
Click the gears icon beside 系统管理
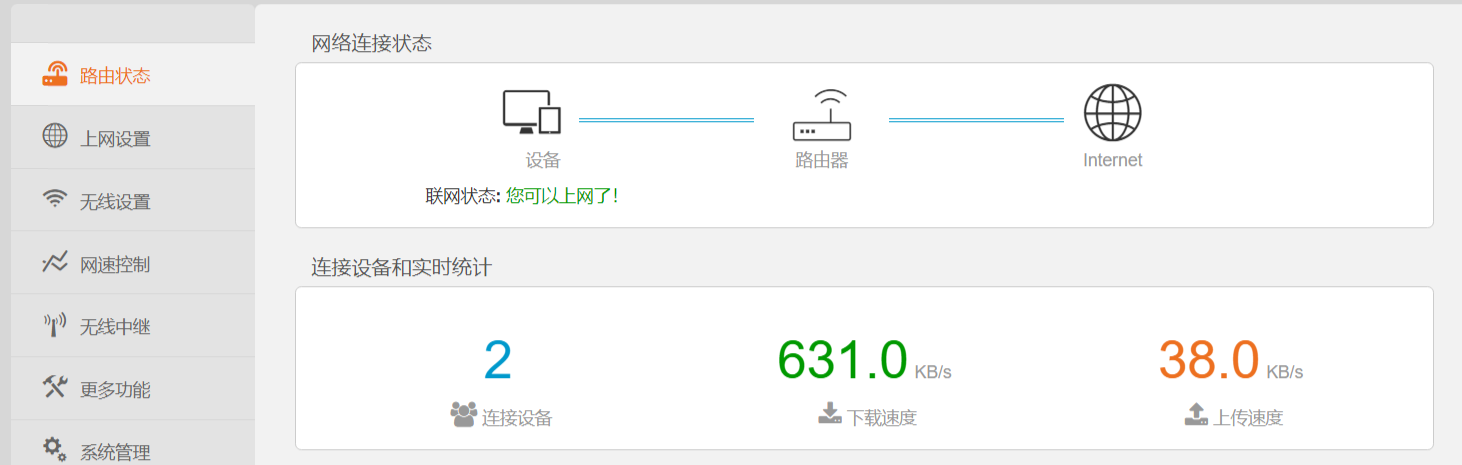point(55,450)
